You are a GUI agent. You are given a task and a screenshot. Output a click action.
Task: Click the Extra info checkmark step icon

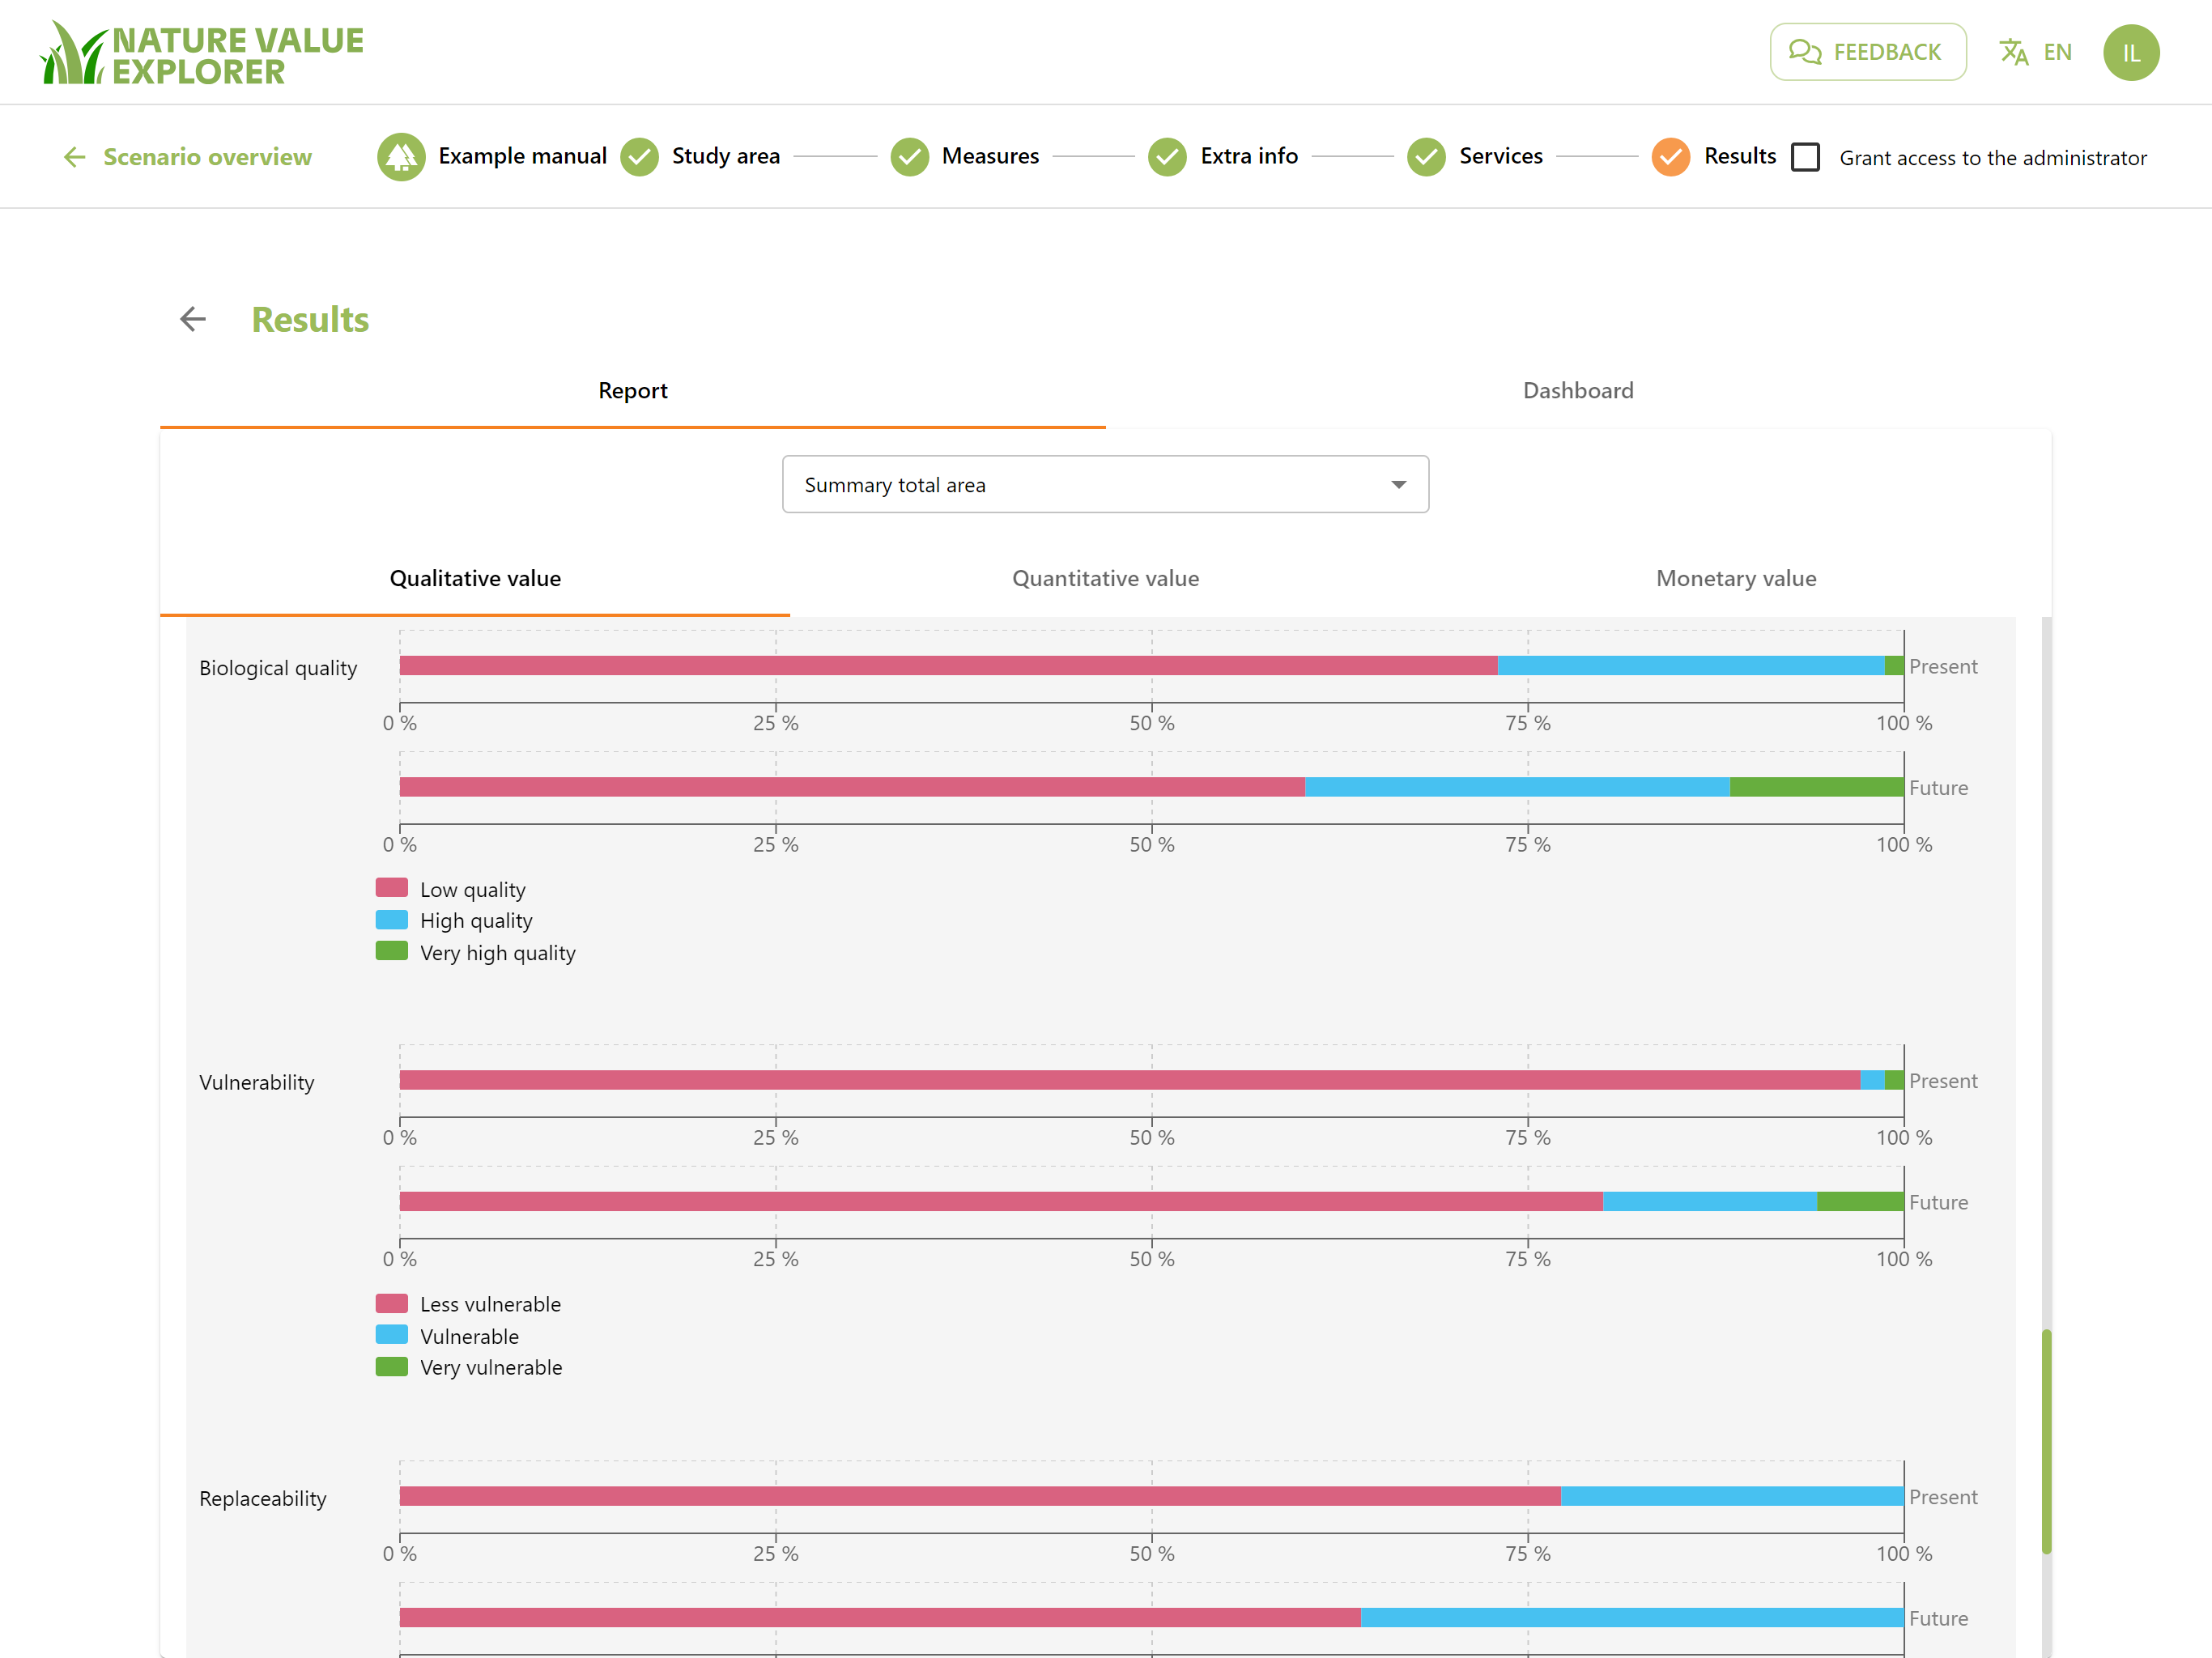[1167, 156]
